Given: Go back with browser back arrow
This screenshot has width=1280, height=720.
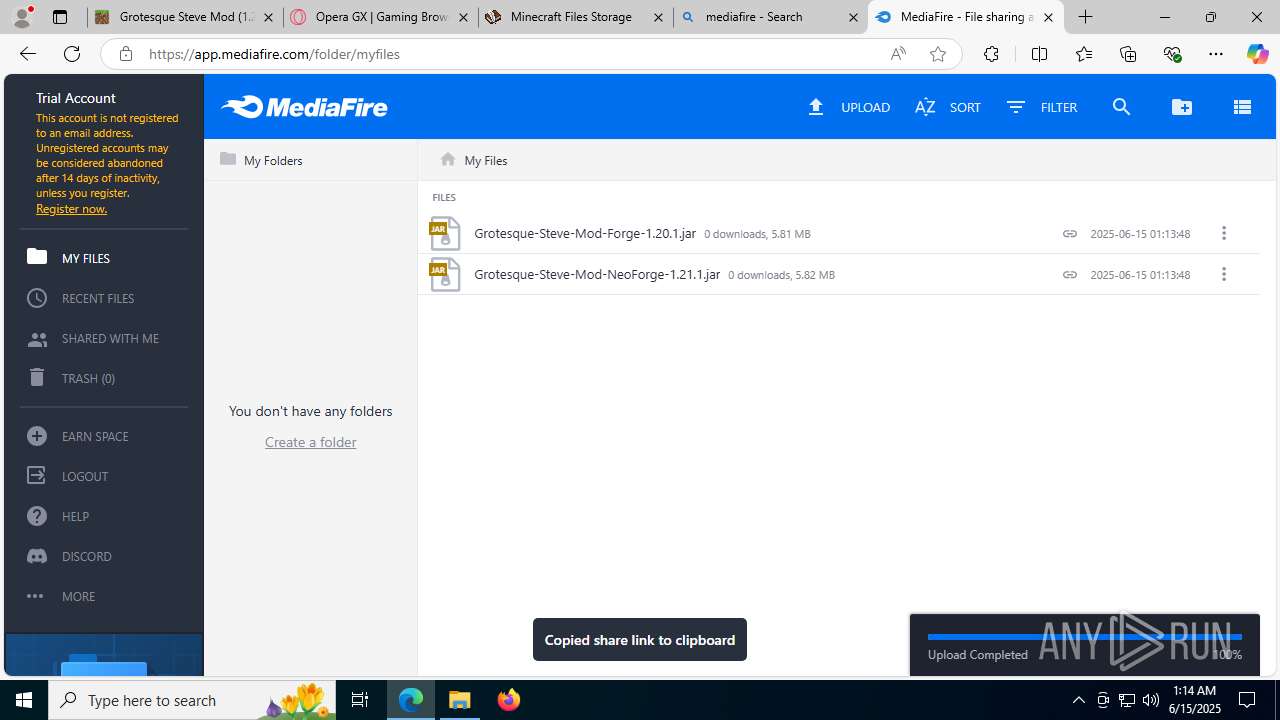Looking at the screenshot, I should click(28, 54).
